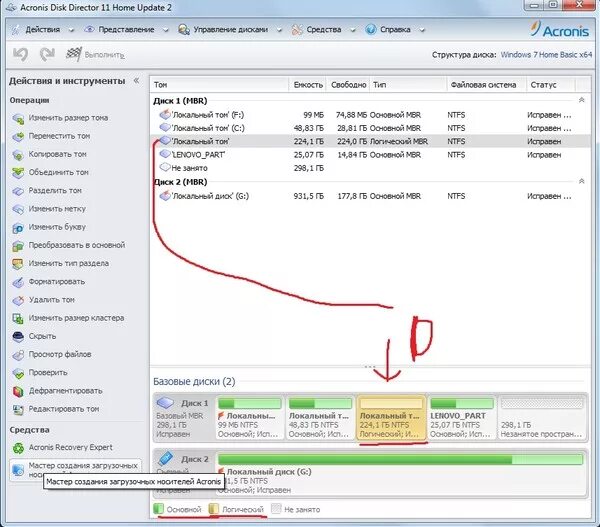Click the Редактировать том icon
600x527 pixels.
point(18,410)
